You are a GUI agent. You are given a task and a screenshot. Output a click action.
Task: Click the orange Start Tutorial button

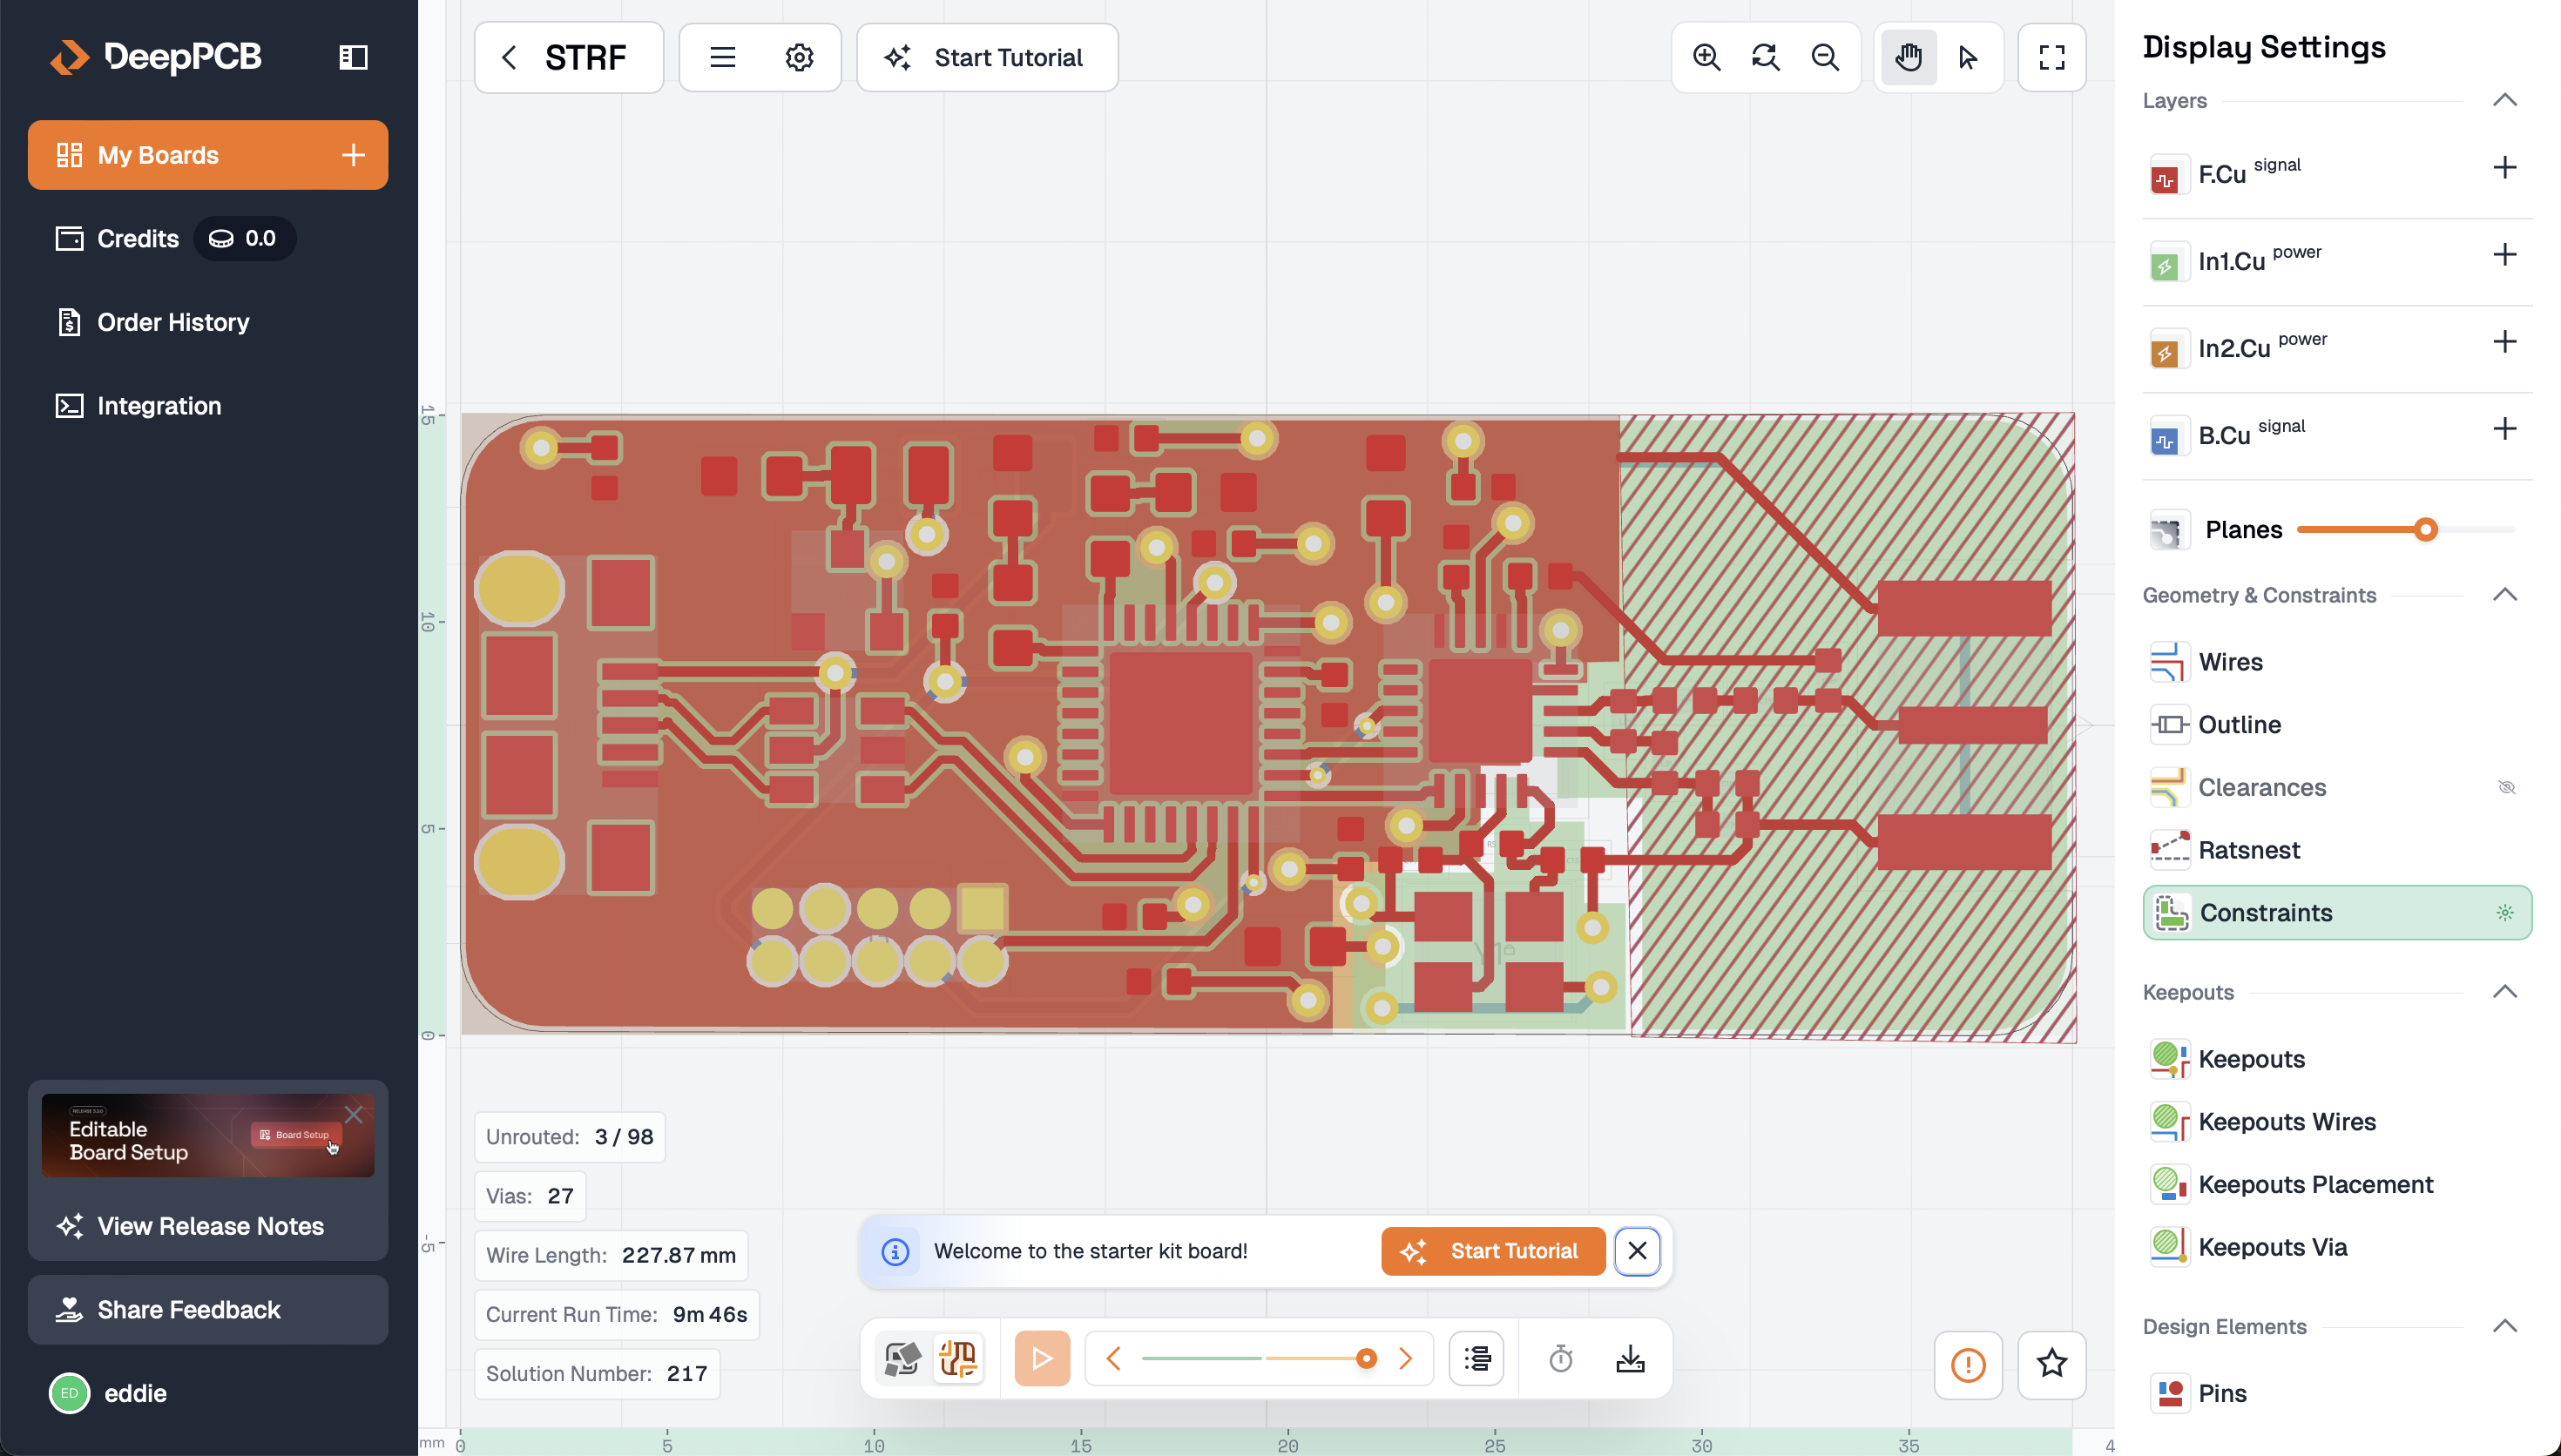pyautogui.click(x=1492, y=1251)
